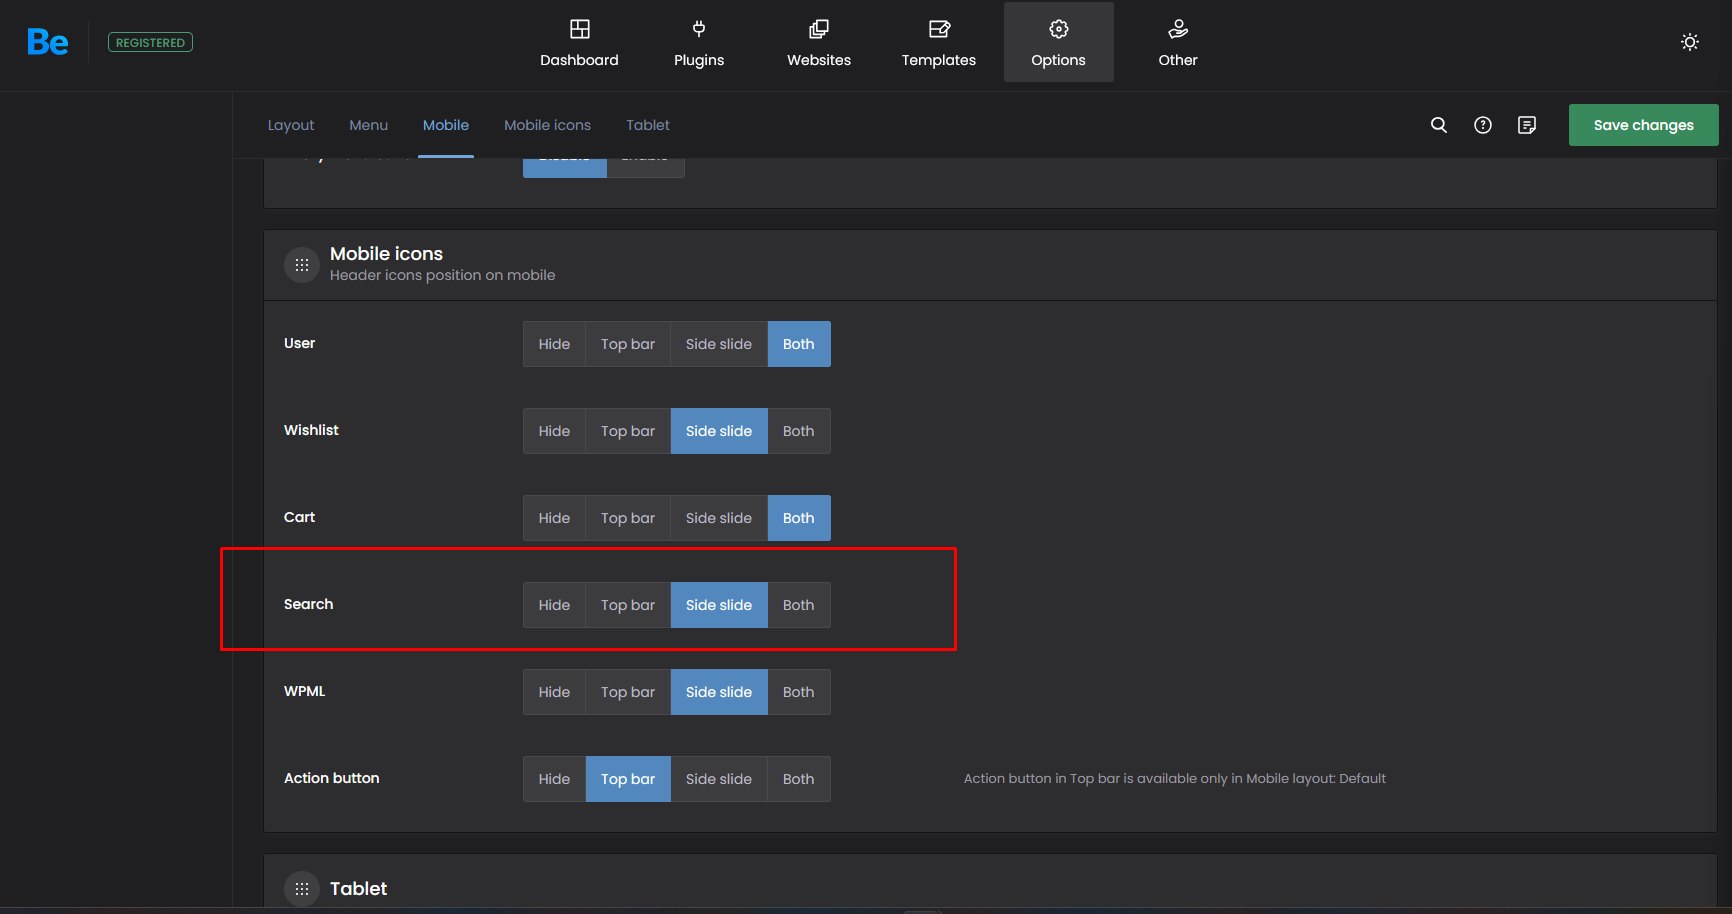Click the Search row label

(x=308, y=604)
